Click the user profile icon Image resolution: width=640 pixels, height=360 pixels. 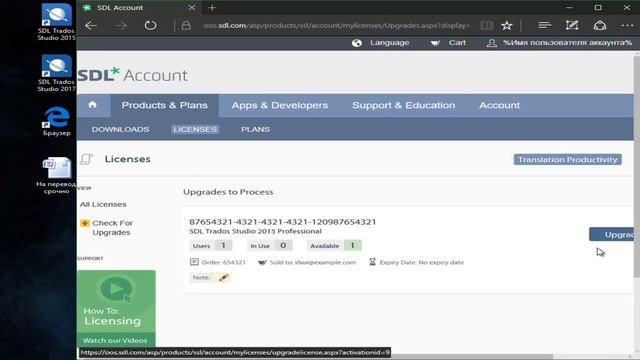click(x=492, y=43)
